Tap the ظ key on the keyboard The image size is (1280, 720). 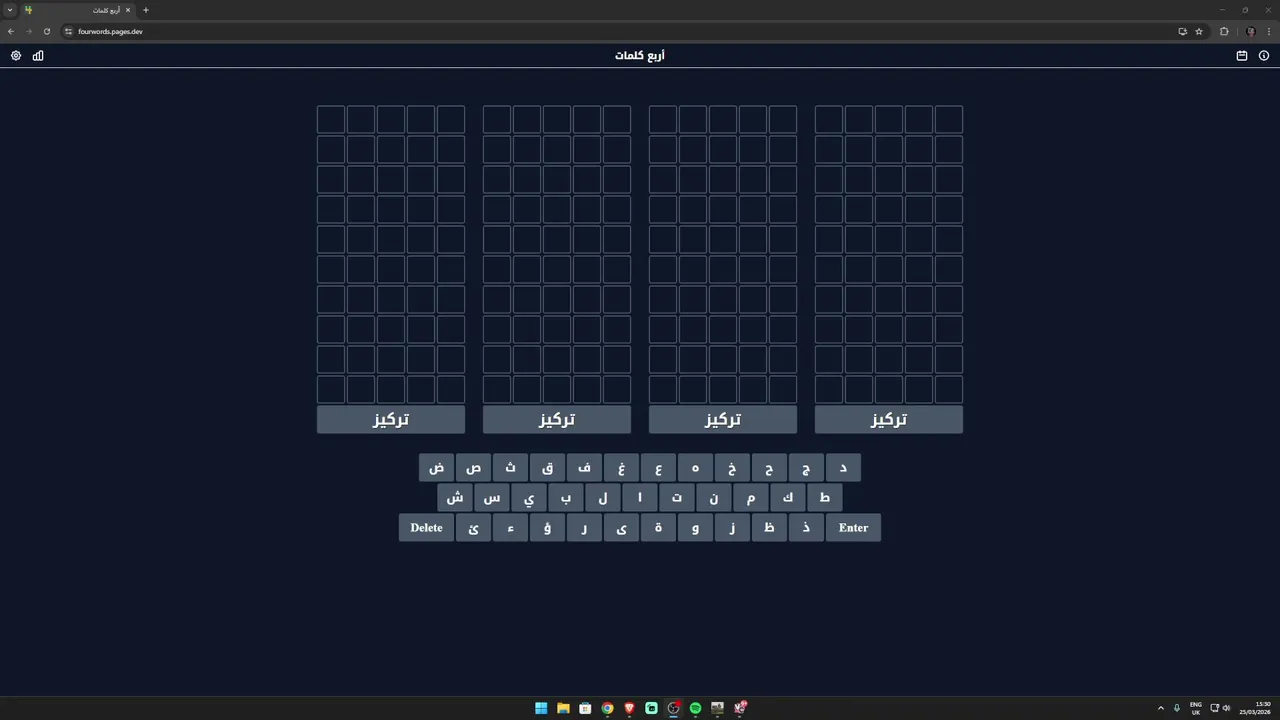tap(769, 528)
